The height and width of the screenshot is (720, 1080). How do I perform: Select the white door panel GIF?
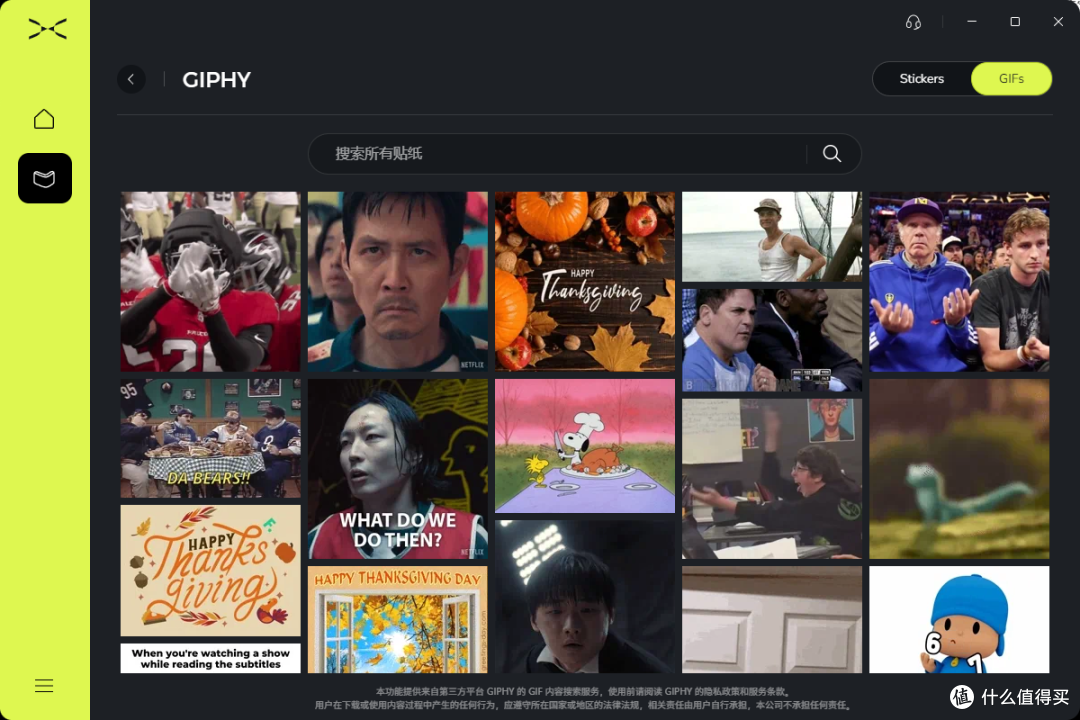(772, 619)
